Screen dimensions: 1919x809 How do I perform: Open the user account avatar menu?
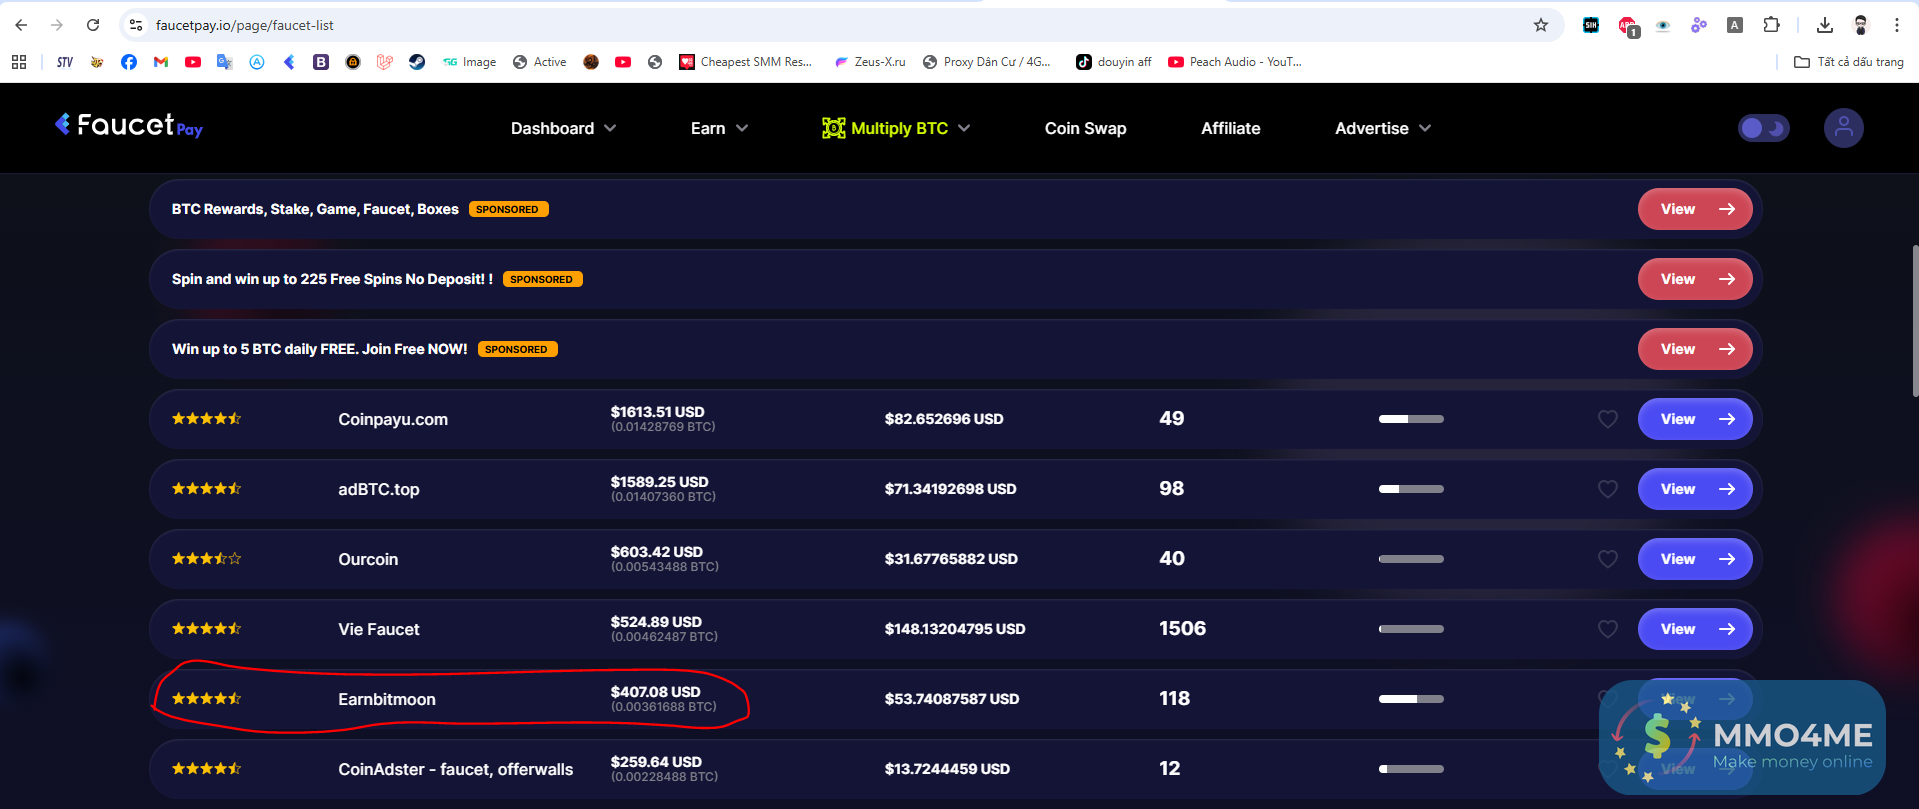[1843, 128]
